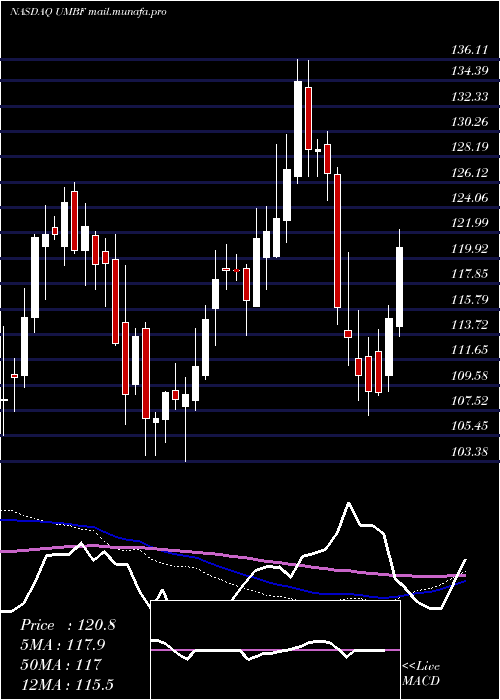Click the 132.33 price axis label
The width and height of the screenshot is (500, 700).
point(470,96)
